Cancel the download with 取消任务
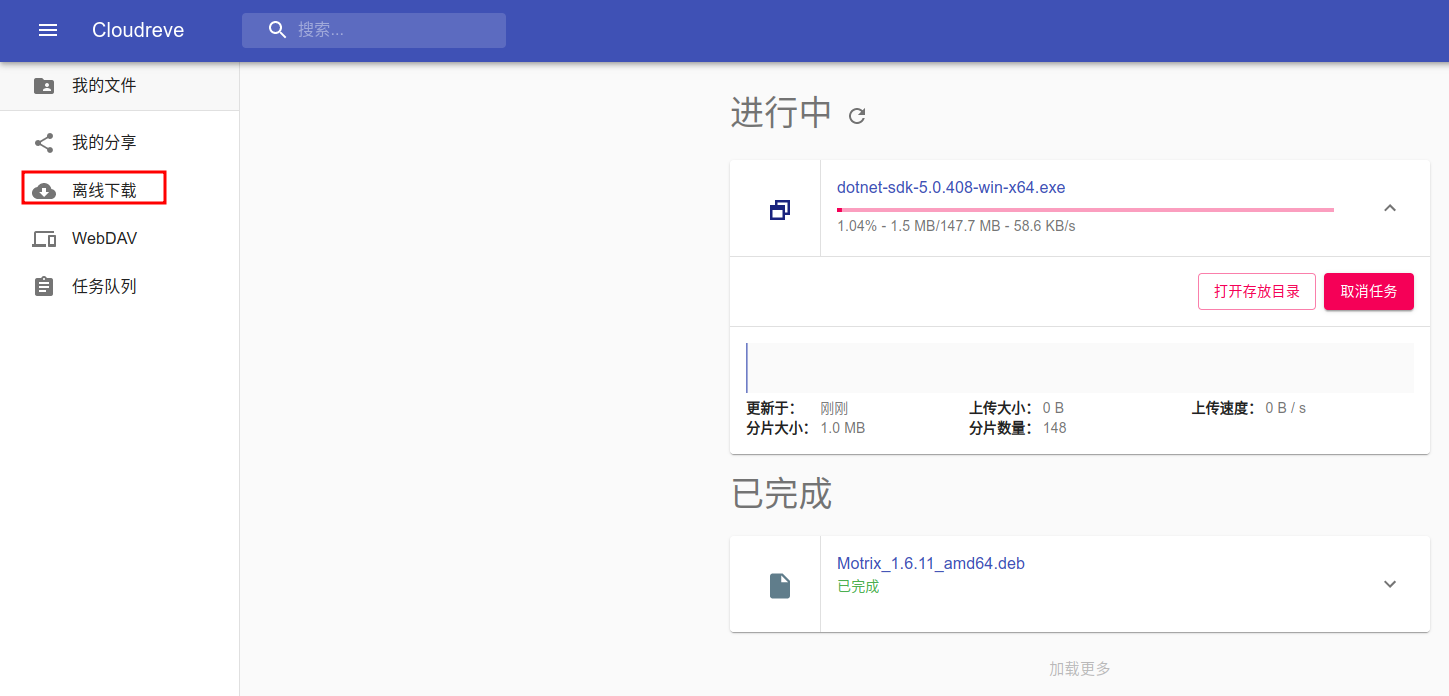1449x696 pixels. tap(1368, 292)
